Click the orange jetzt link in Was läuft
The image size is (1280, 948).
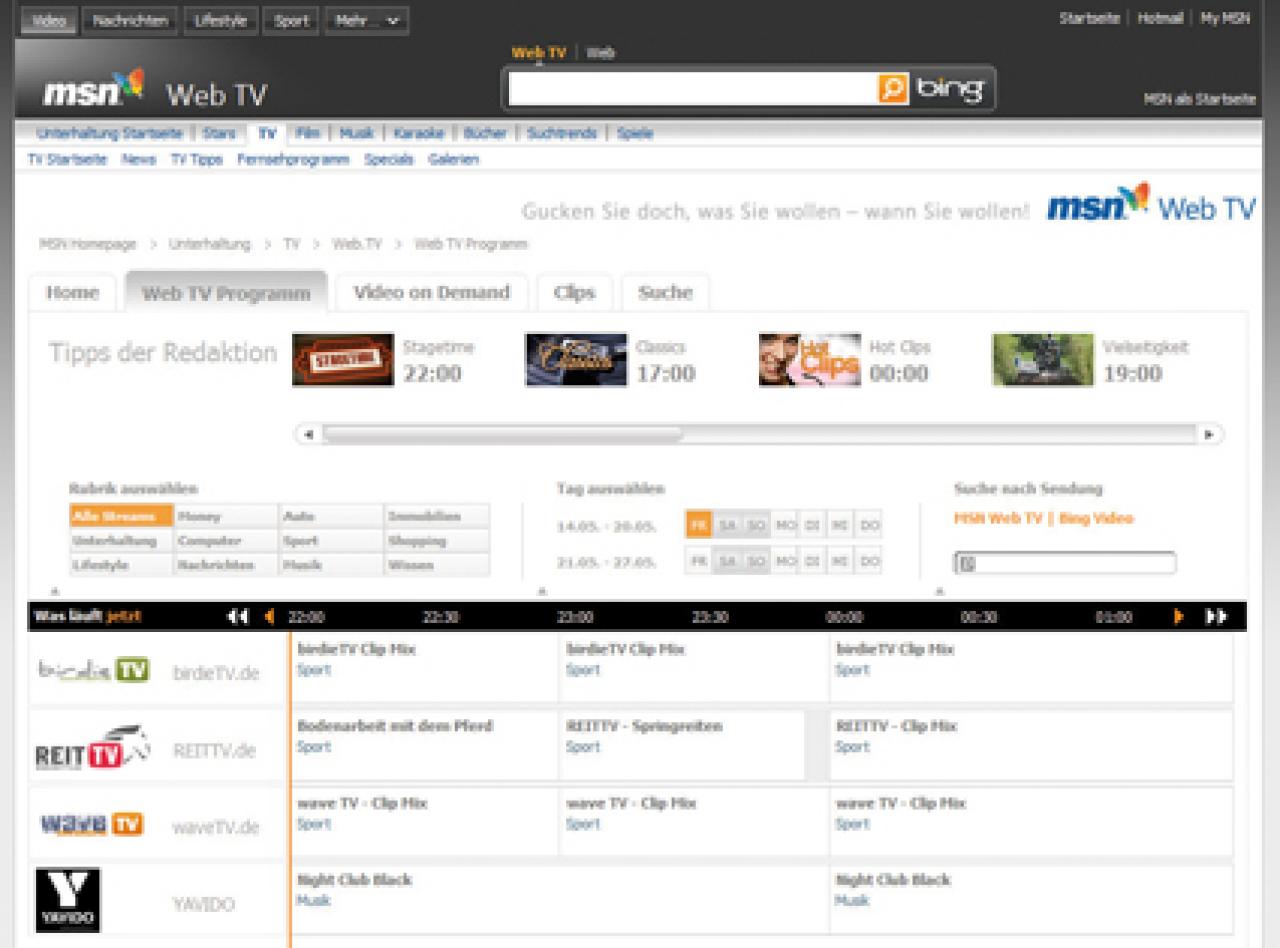coord(124,617)
